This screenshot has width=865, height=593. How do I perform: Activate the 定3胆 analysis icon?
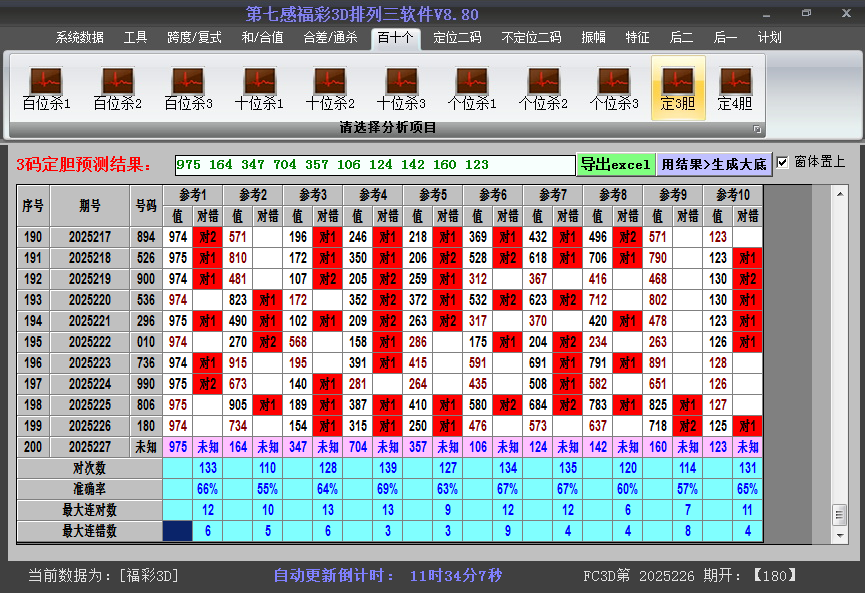(678, 88)
